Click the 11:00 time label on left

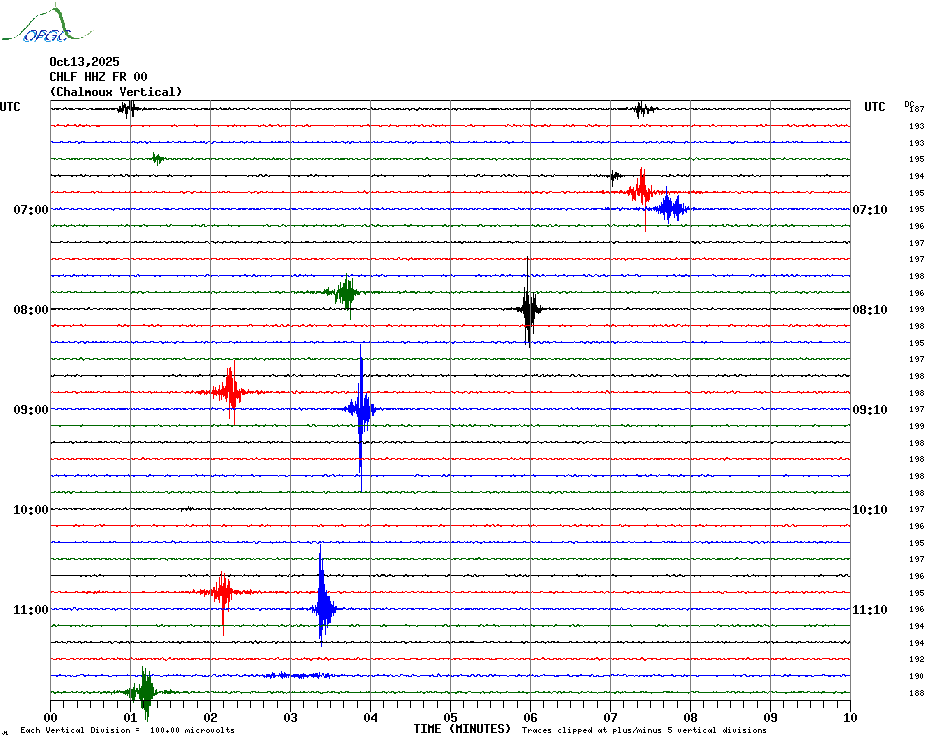tap(31, 610)
